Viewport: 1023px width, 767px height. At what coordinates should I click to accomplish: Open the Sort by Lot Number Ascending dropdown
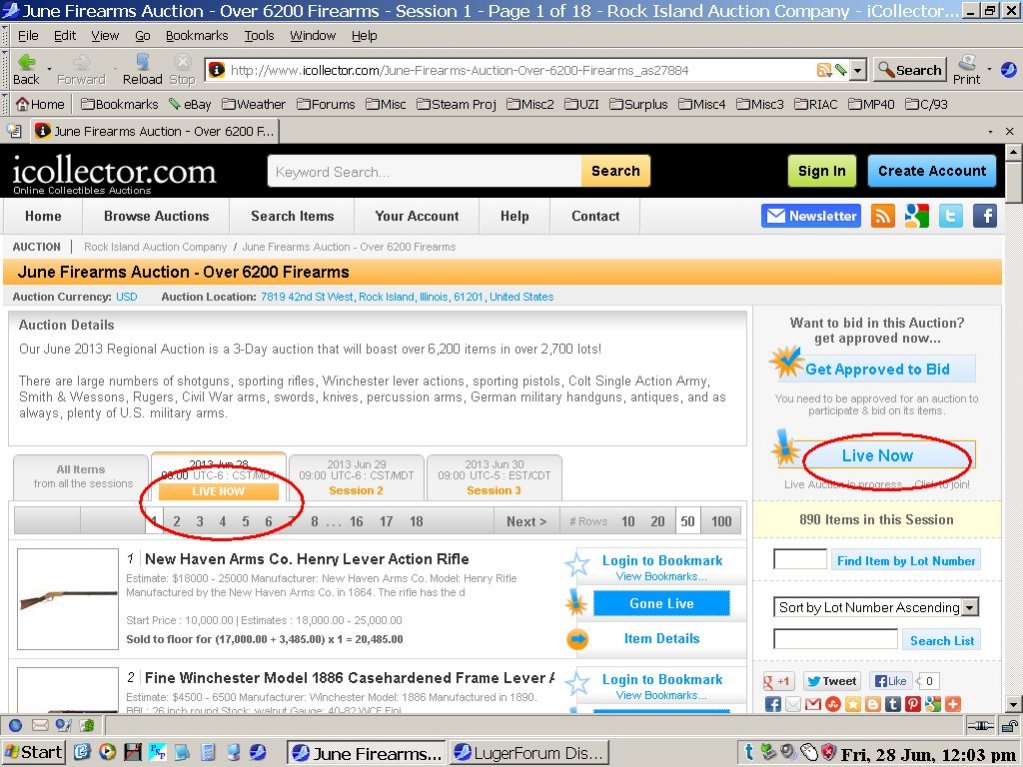(x=971, y=607)
